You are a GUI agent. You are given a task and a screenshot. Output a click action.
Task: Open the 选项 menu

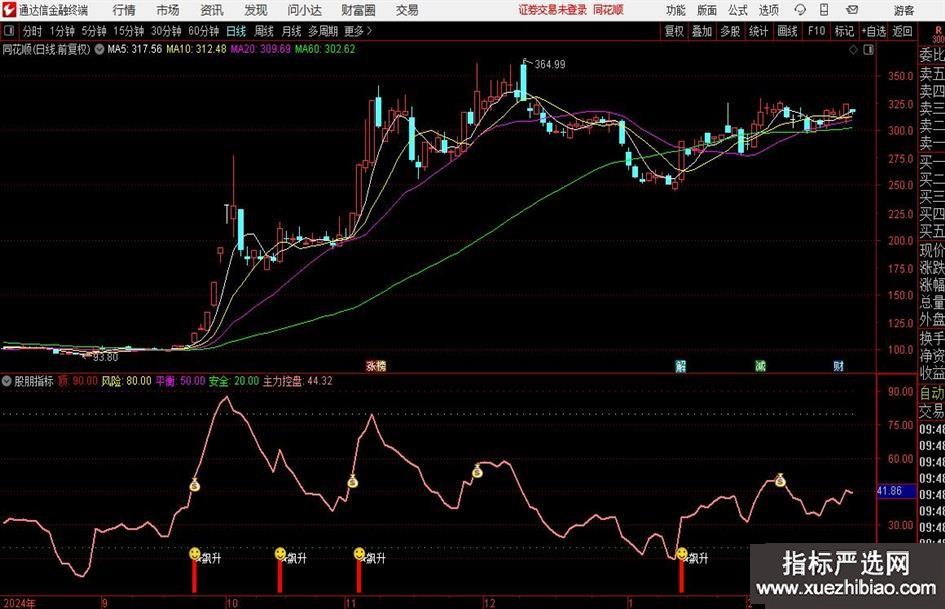click(768, 10)
